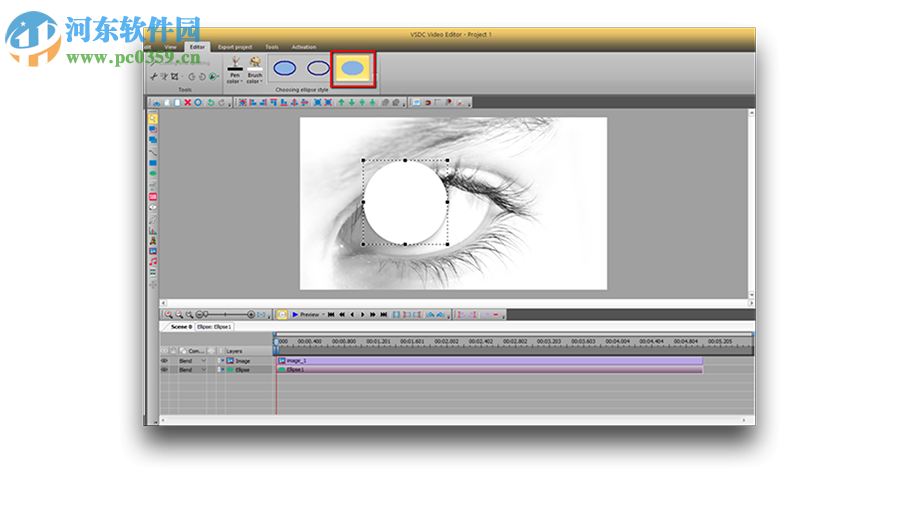Jump to start of timeline
Image resolution: width=900 pixels, height=506 pixels.
click(331, 314)
